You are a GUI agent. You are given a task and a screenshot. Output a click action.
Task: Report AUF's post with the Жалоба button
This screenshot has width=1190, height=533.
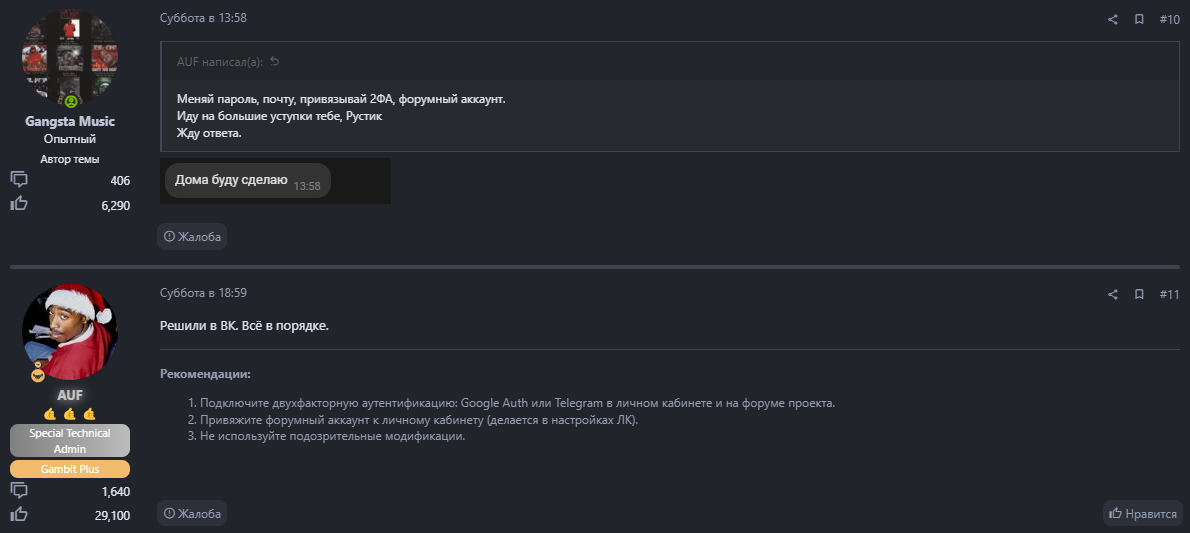pyautogui.click(x=192, y=513)
